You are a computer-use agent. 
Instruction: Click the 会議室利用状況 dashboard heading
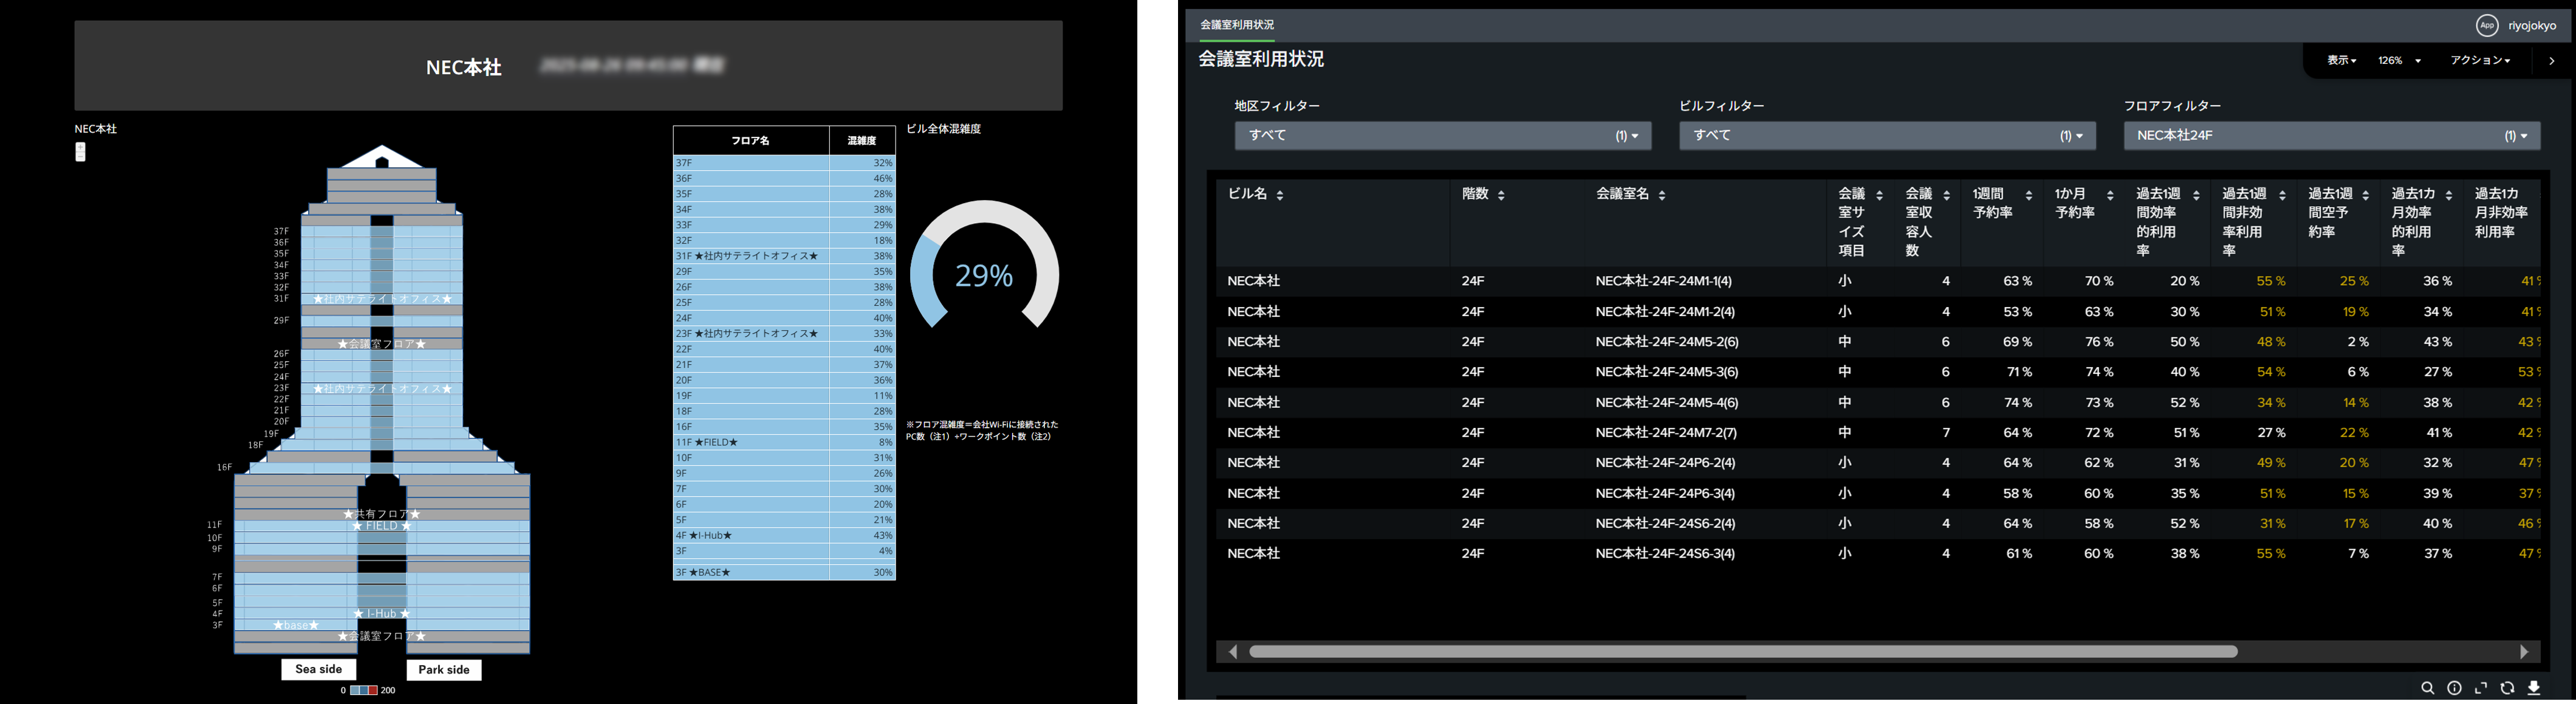pyautogui.click(x=1261, y=60)
